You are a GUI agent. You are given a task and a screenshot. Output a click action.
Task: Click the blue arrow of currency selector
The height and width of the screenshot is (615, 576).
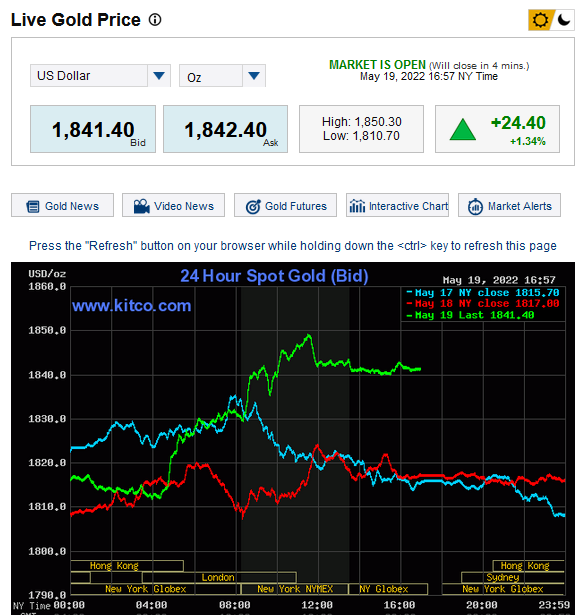pyautogui.click(x=159, y=76)
